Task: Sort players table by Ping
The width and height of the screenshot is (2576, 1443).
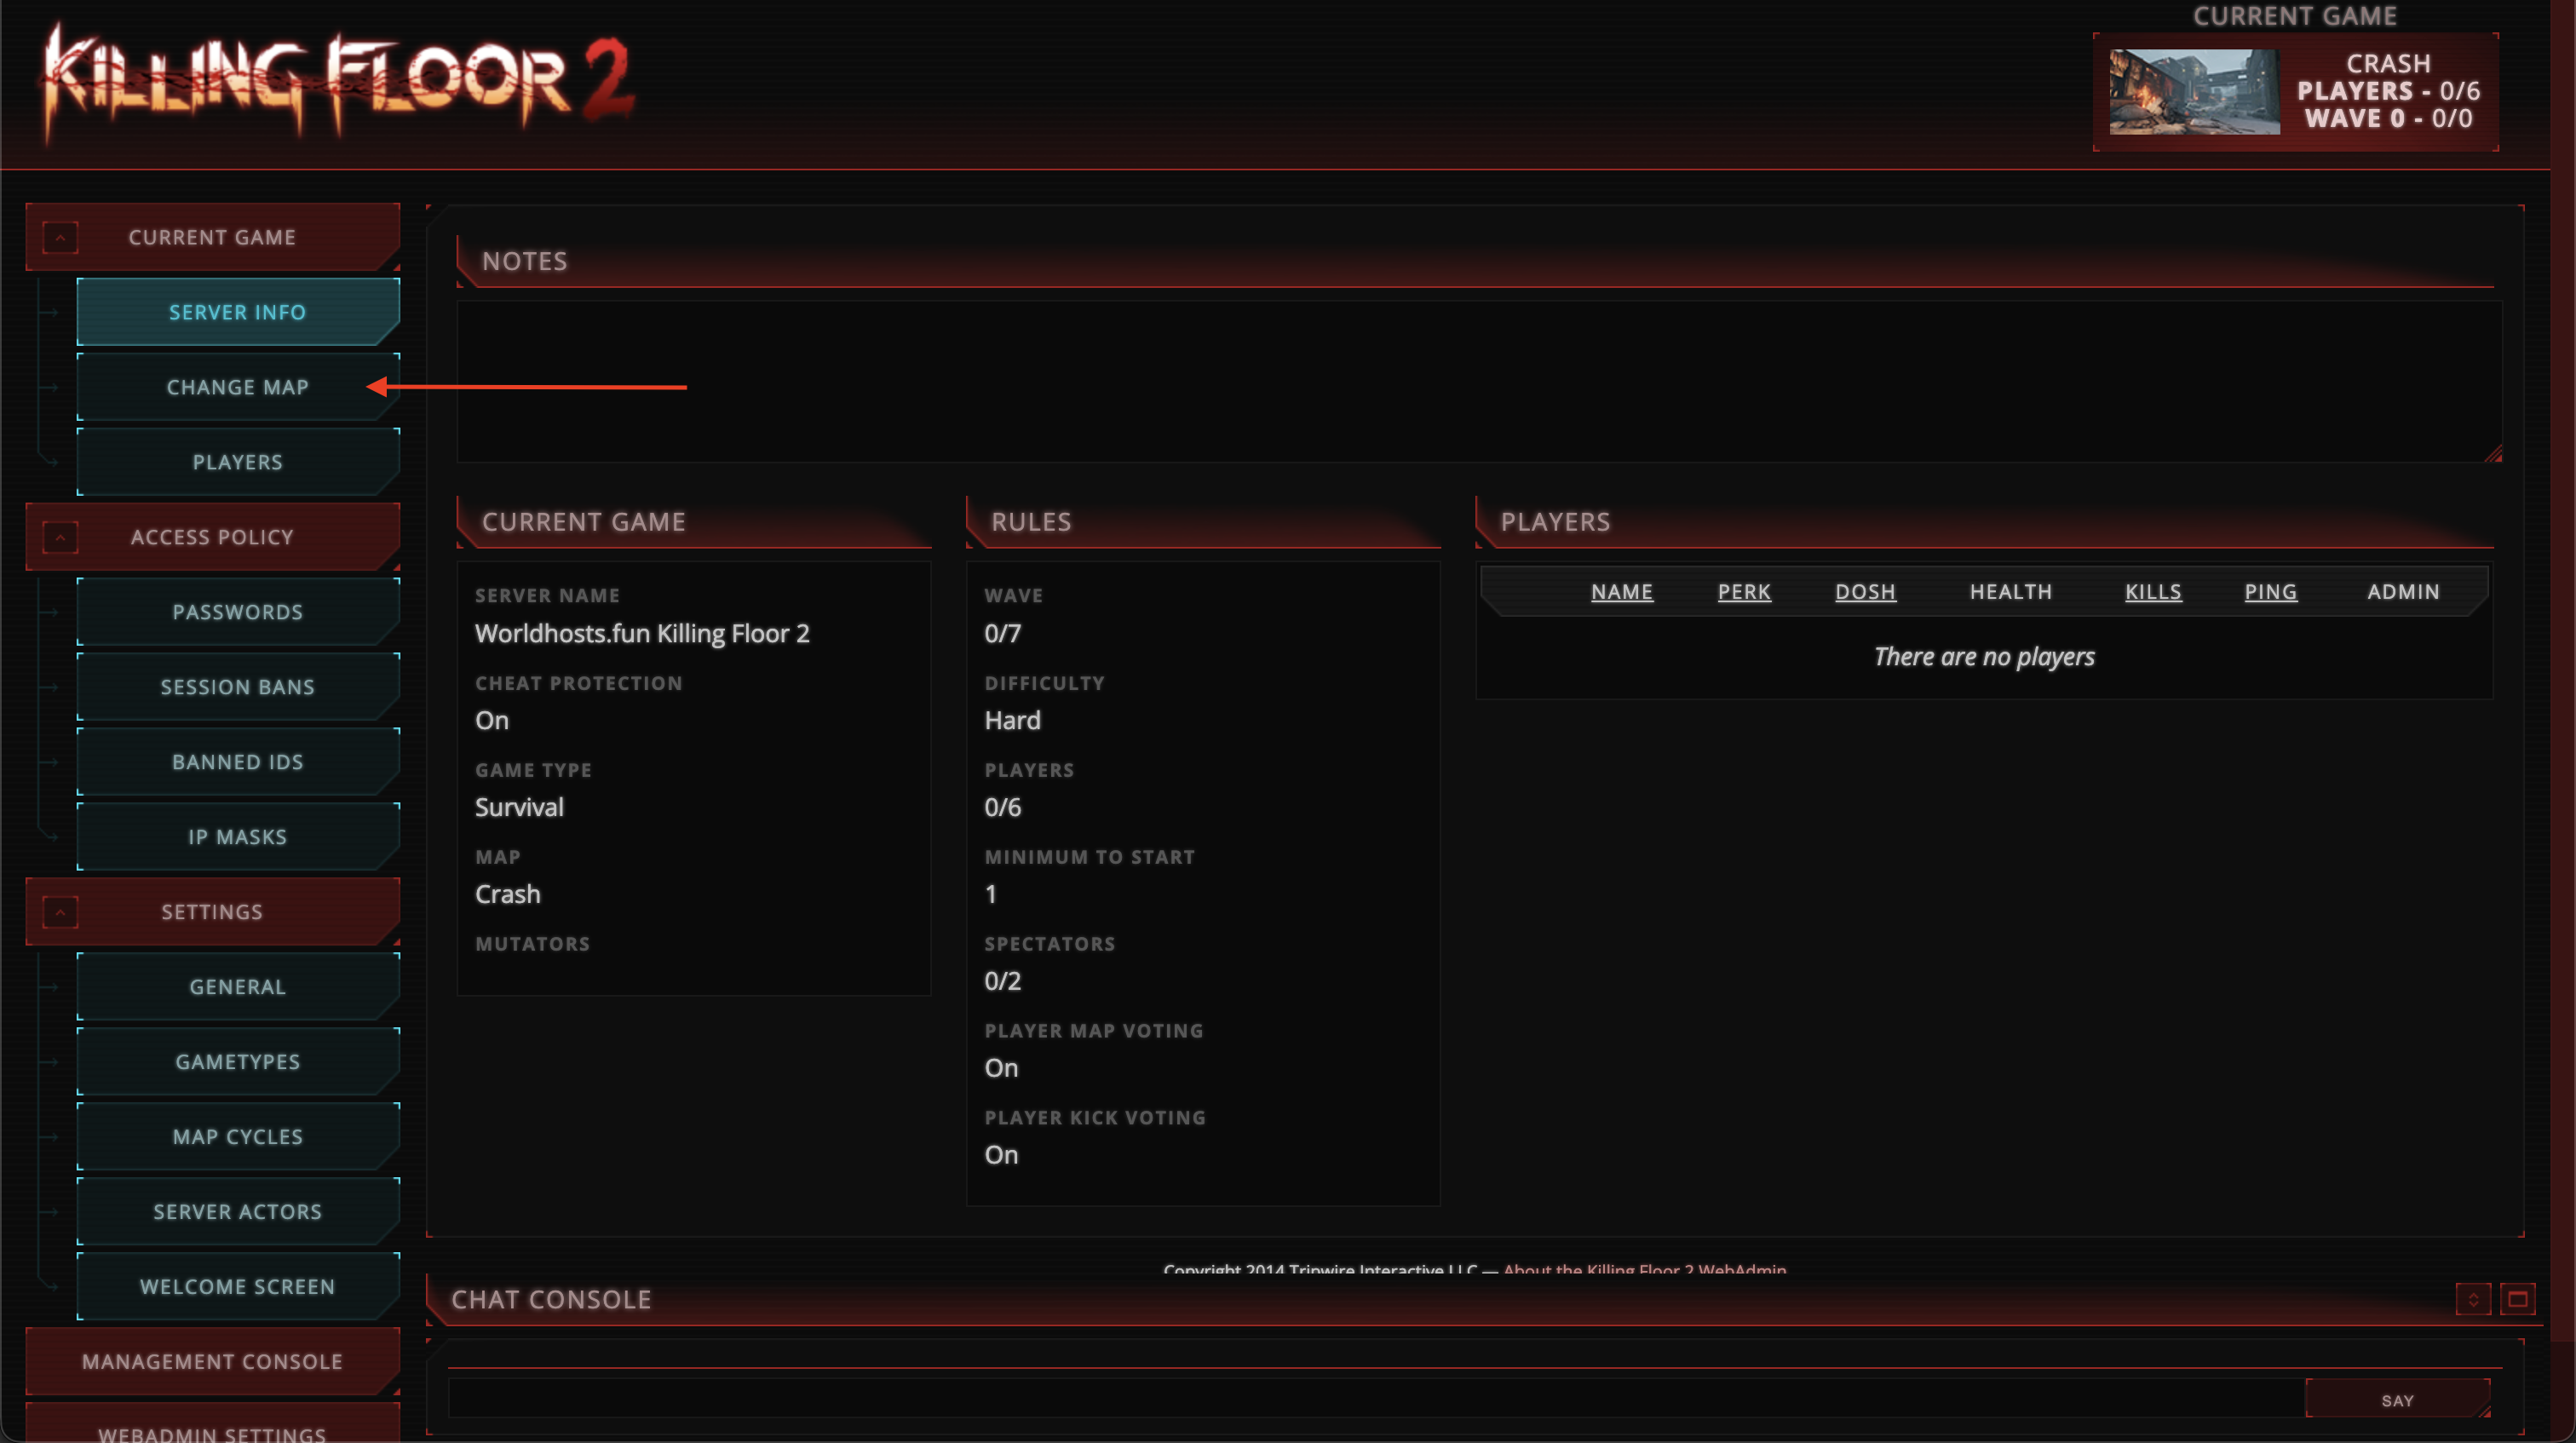Action: click(x=2270, y=592)
